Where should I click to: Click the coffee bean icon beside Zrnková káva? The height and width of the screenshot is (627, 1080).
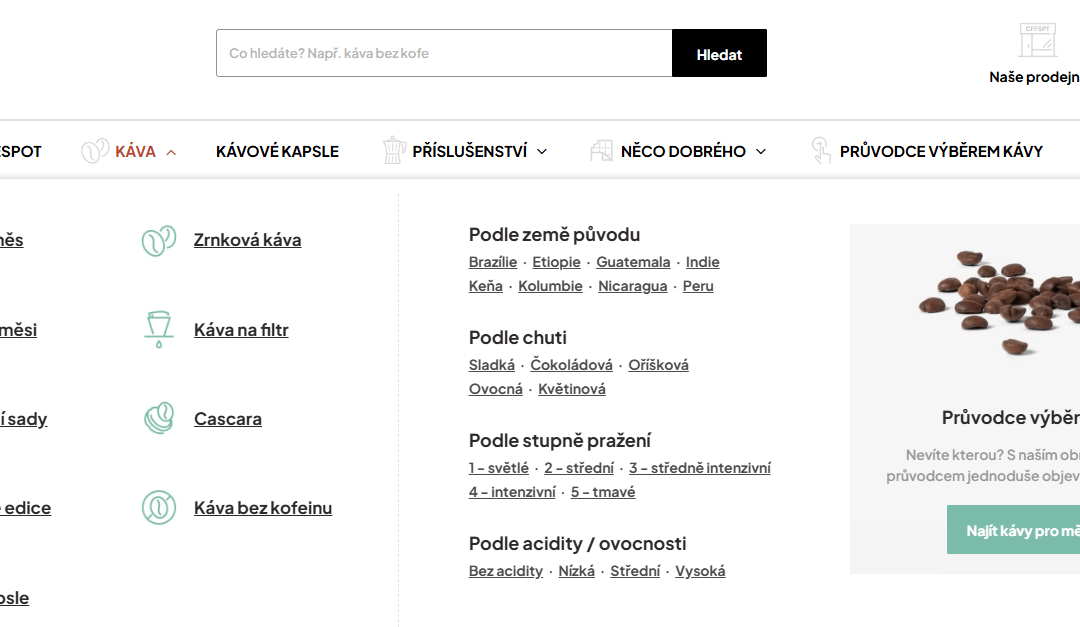pos(159,240)
